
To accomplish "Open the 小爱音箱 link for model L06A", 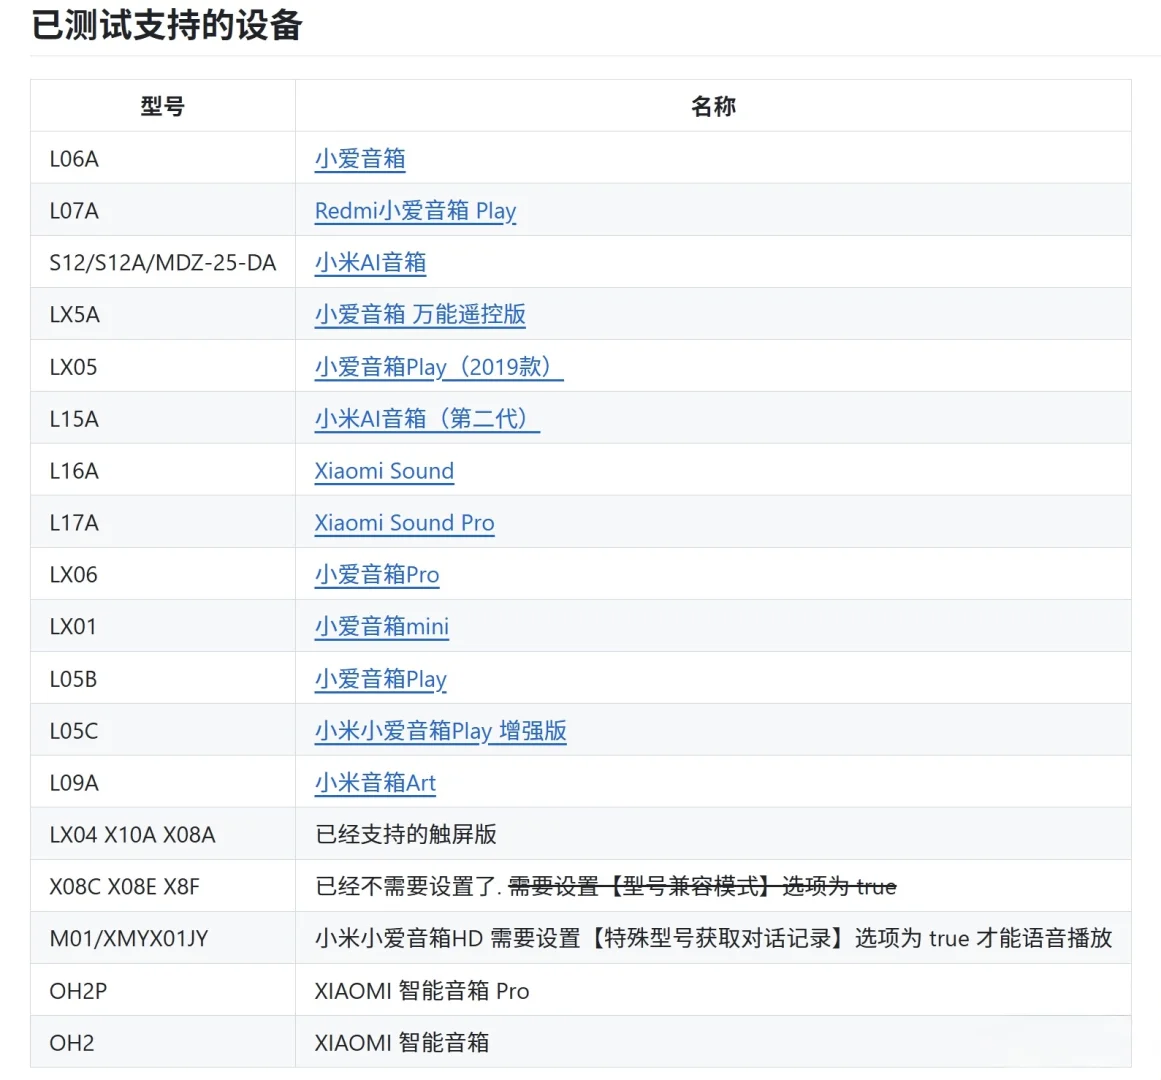I will [359, 158].
